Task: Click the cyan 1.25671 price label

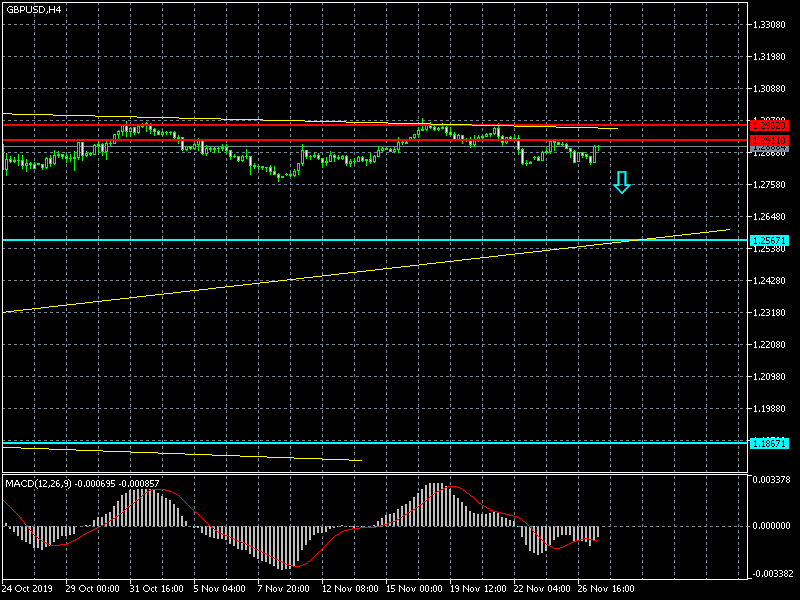Action: point(769,241)
